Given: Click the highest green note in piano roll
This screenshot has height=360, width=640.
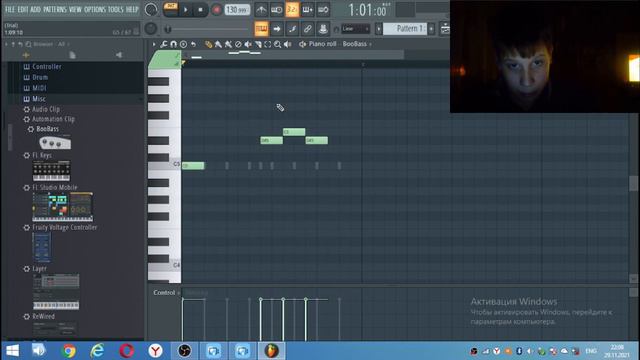Looking at the screenshot, I should pyautogui.click(x=294, y=132).
